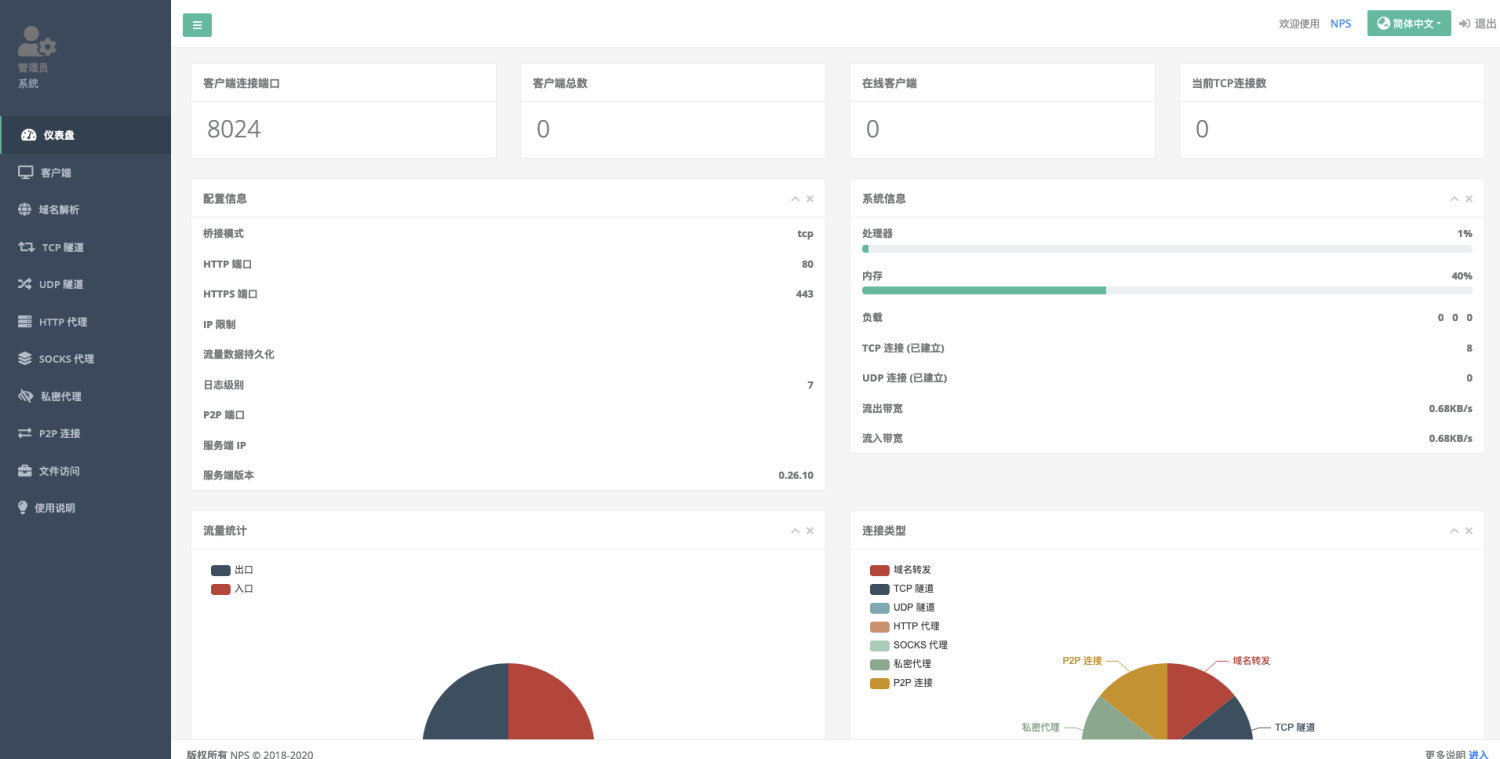
Task: Click the UDP 隧道 shuffle icon
Action: [x=25, y=284]
